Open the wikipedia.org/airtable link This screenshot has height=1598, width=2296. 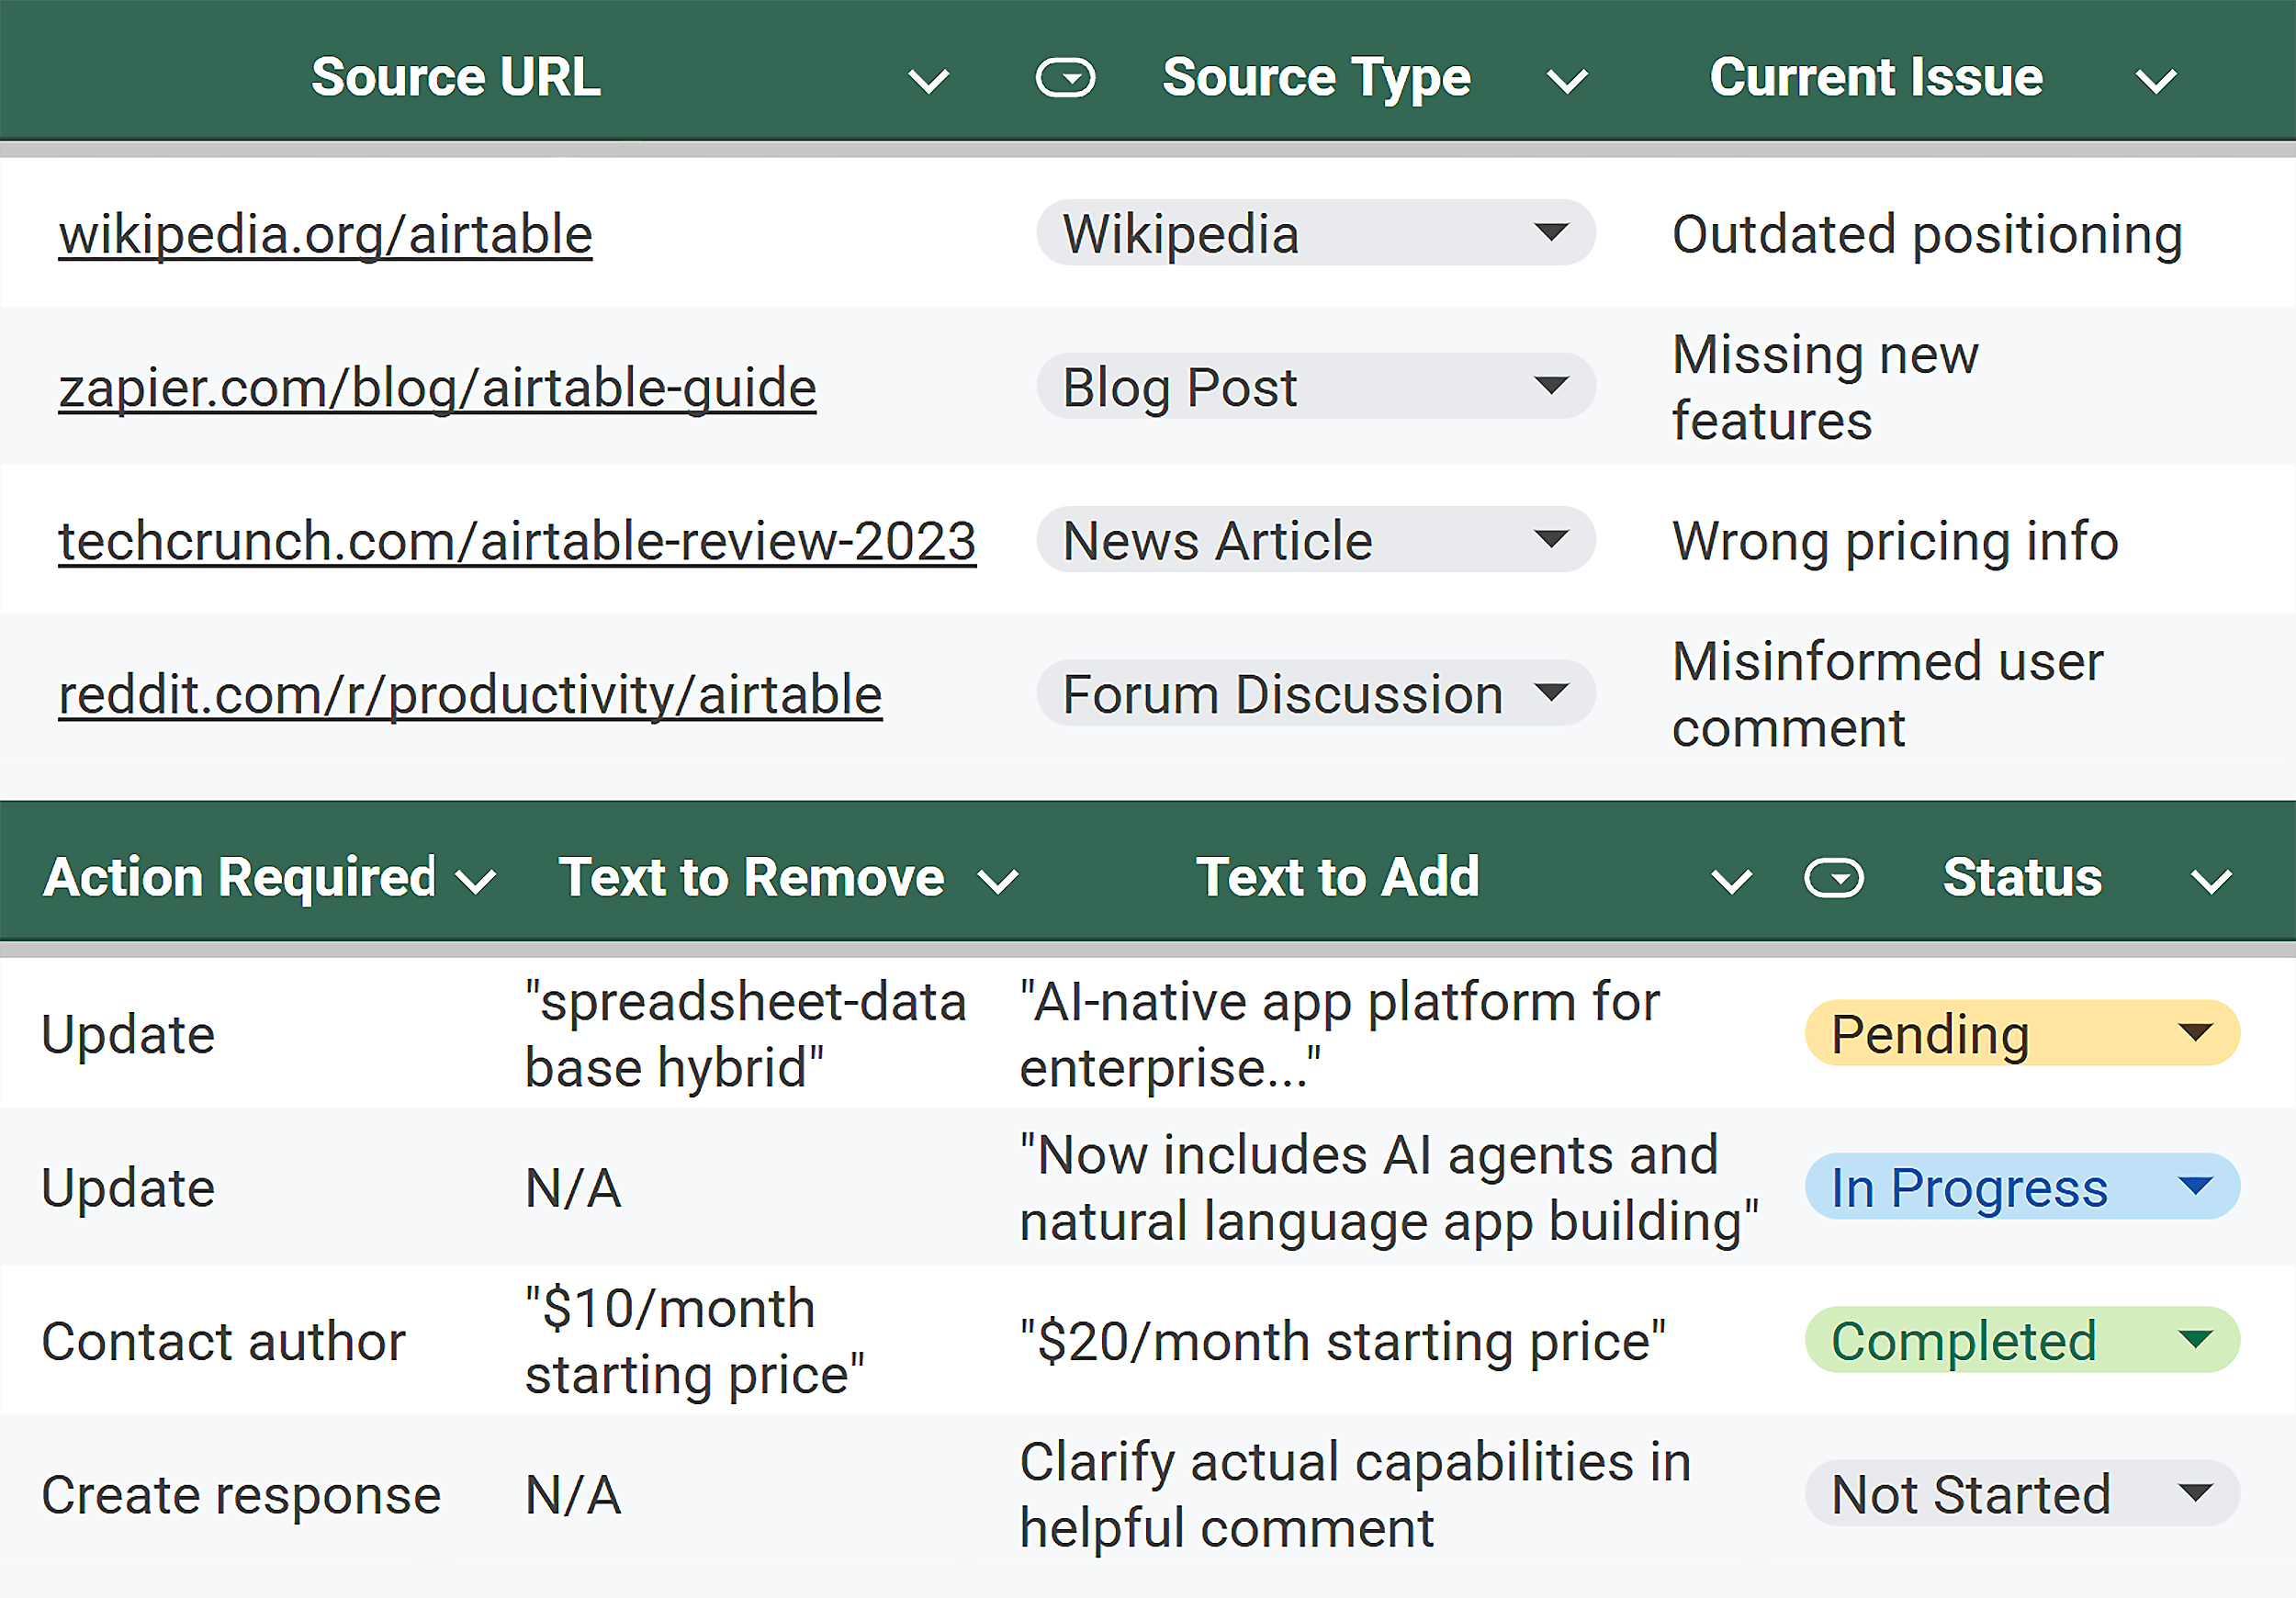click(x=324, y=233)
